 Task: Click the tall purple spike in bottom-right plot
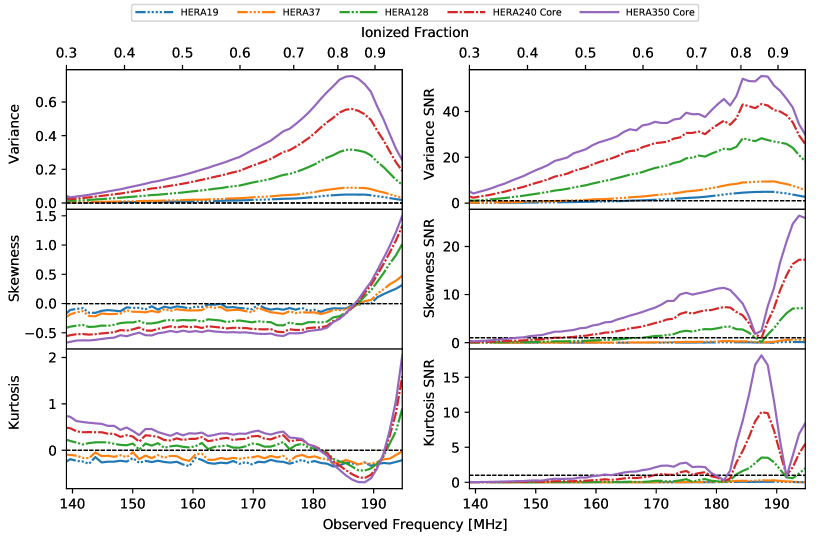click(x=761, y=355)
